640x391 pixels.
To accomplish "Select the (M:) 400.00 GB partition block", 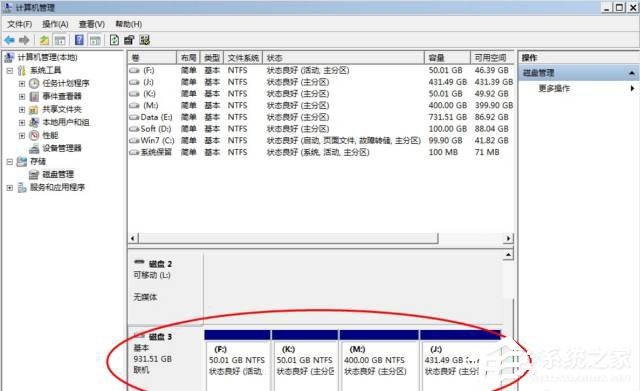I will (x=379, y=361).
